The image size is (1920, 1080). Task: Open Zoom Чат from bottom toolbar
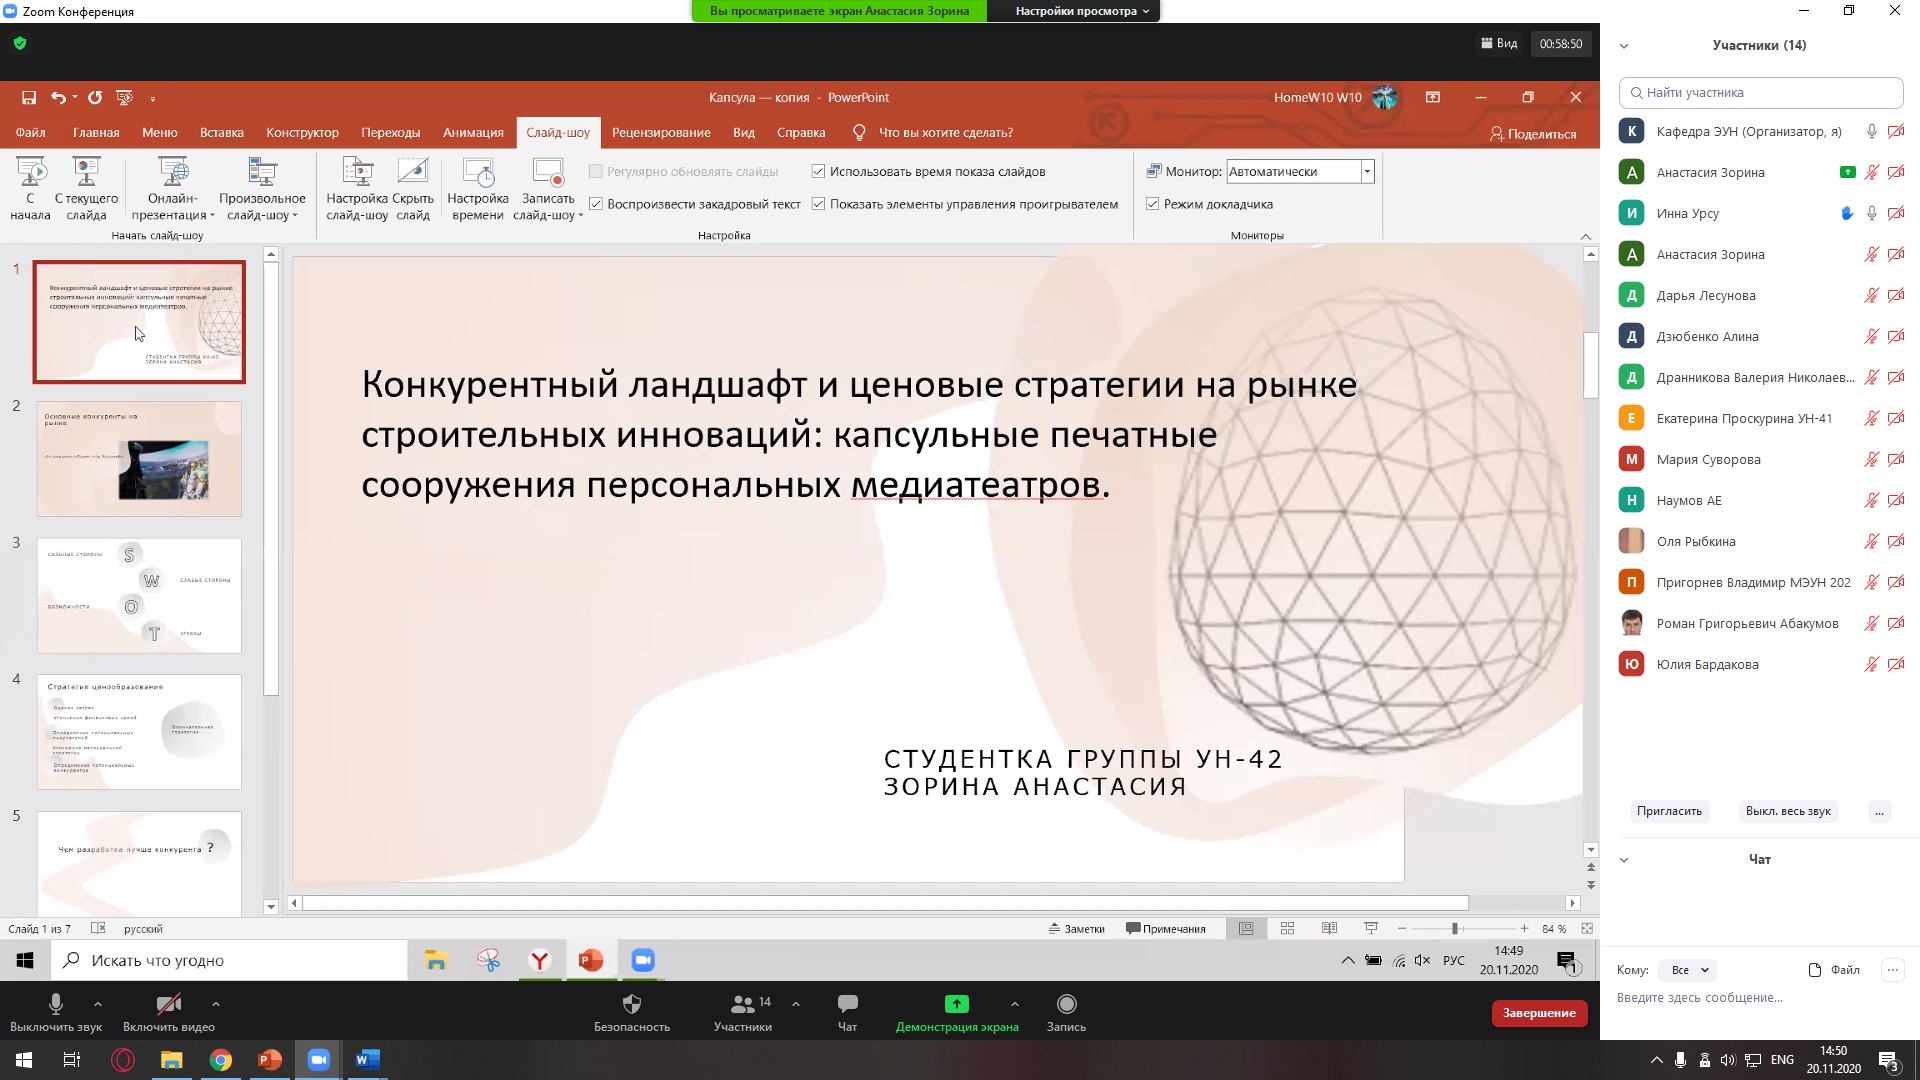click(847, 1012)
